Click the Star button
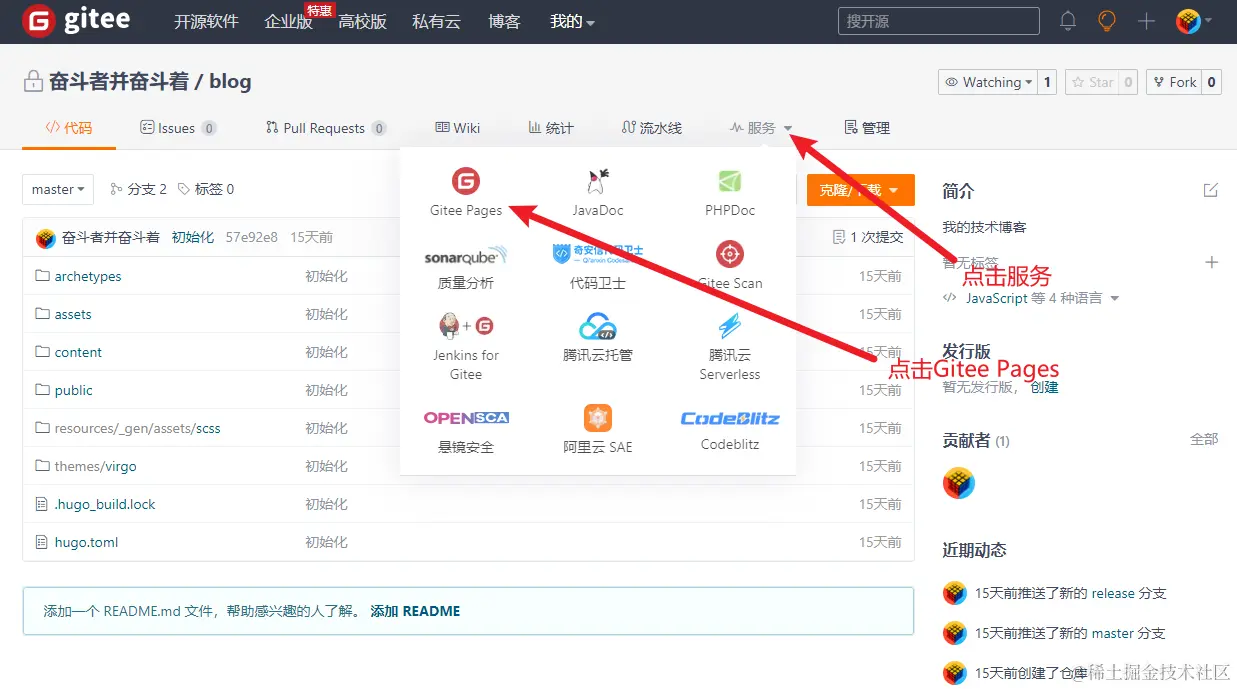The width and height of the screenshot is (1237, 689). [x=1091, y=82]
